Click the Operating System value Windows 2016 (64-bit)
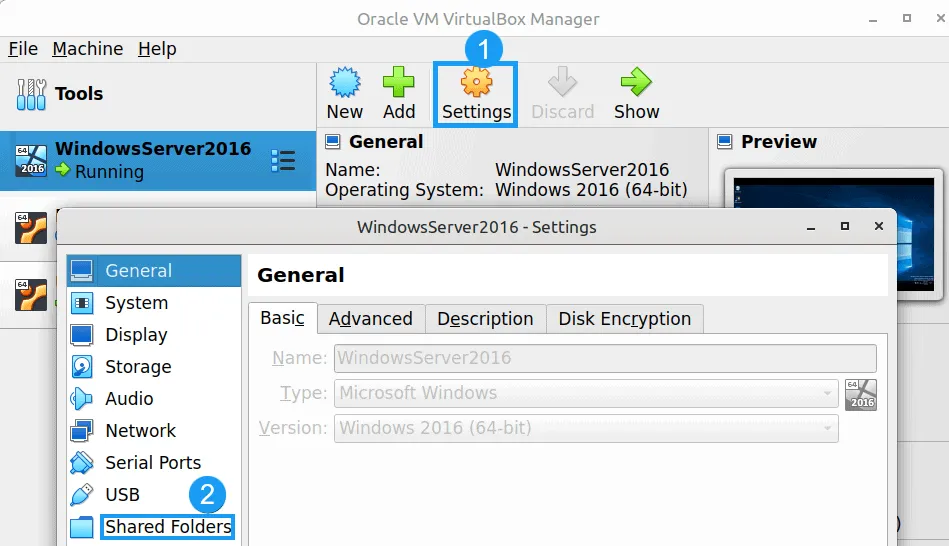This screenshot has width=949, height=546. click(591, 189)
